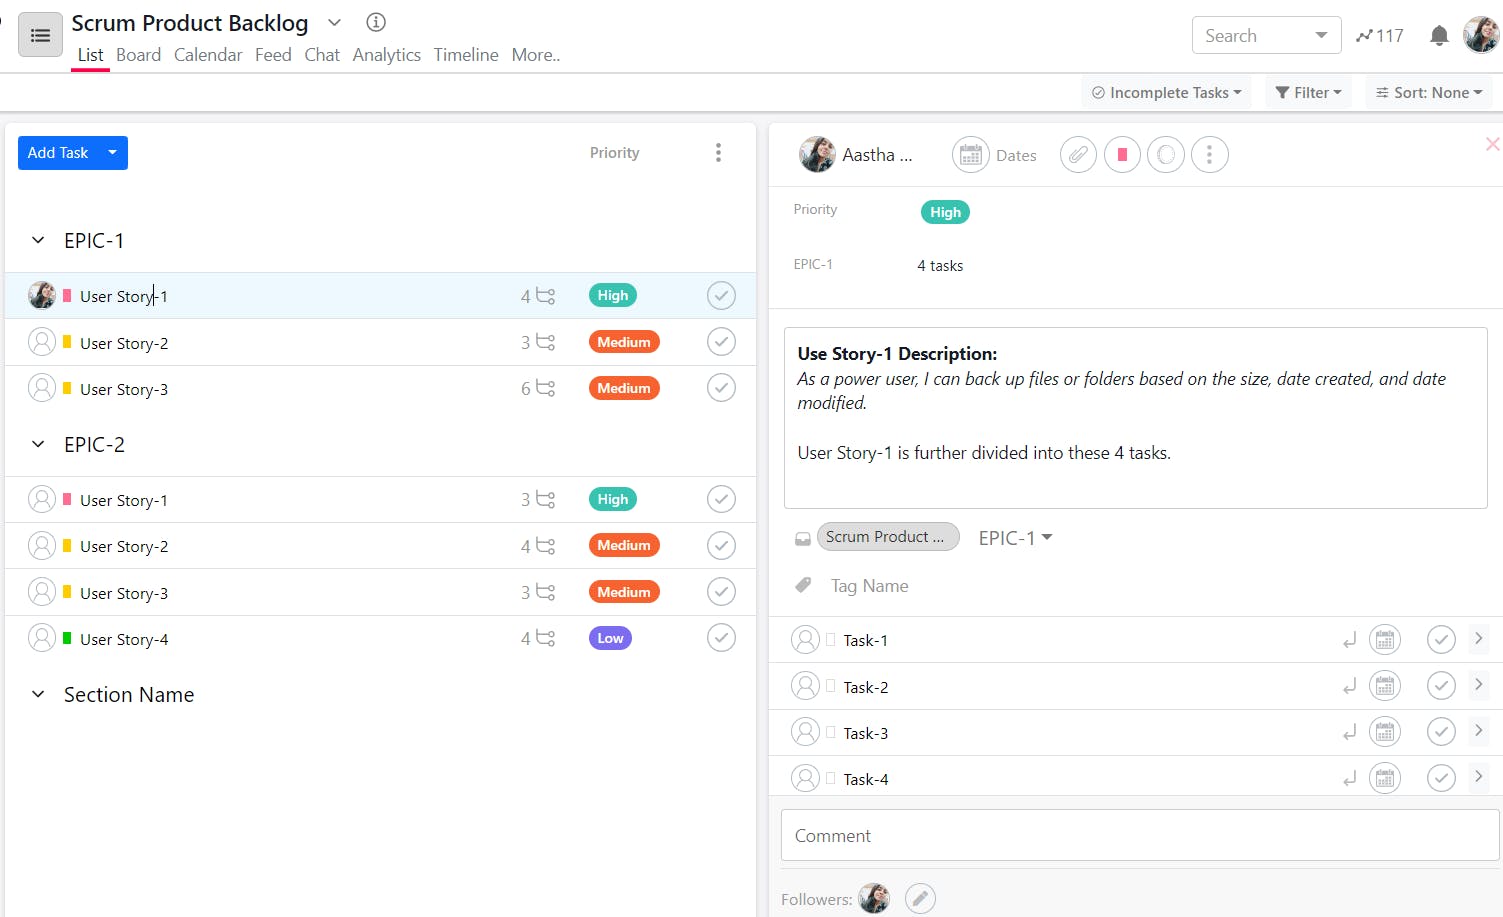Mark Task-2 as complete
Image resolution: width=1503 pixels, height=917 pixels.
coord(1441,686)
